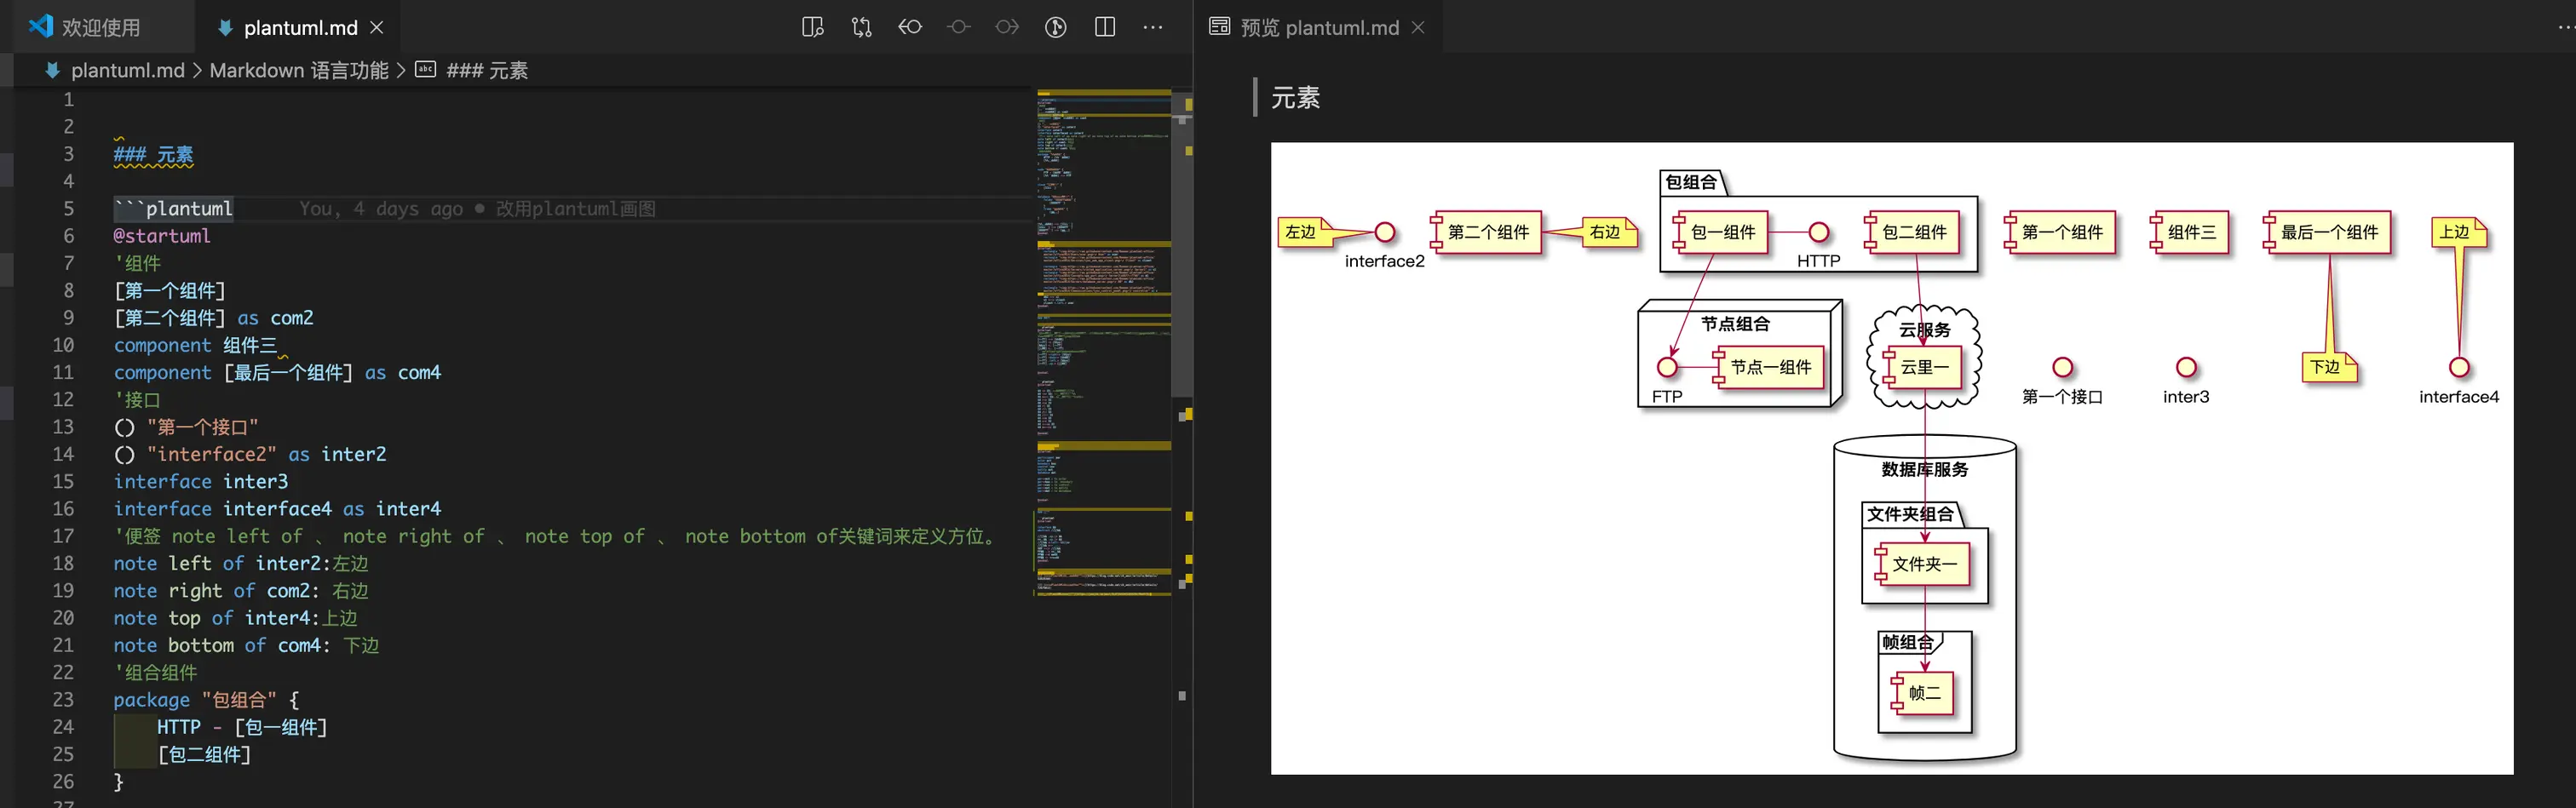2576x808 pixels.
Task: Click the interface2 circle in the diagram
Action: click(1385, 232)
